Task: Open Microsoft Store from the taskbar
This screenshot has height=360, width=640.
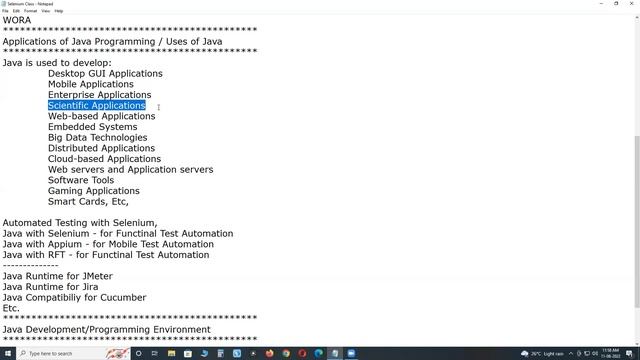Action: click(x=188, y=353)
